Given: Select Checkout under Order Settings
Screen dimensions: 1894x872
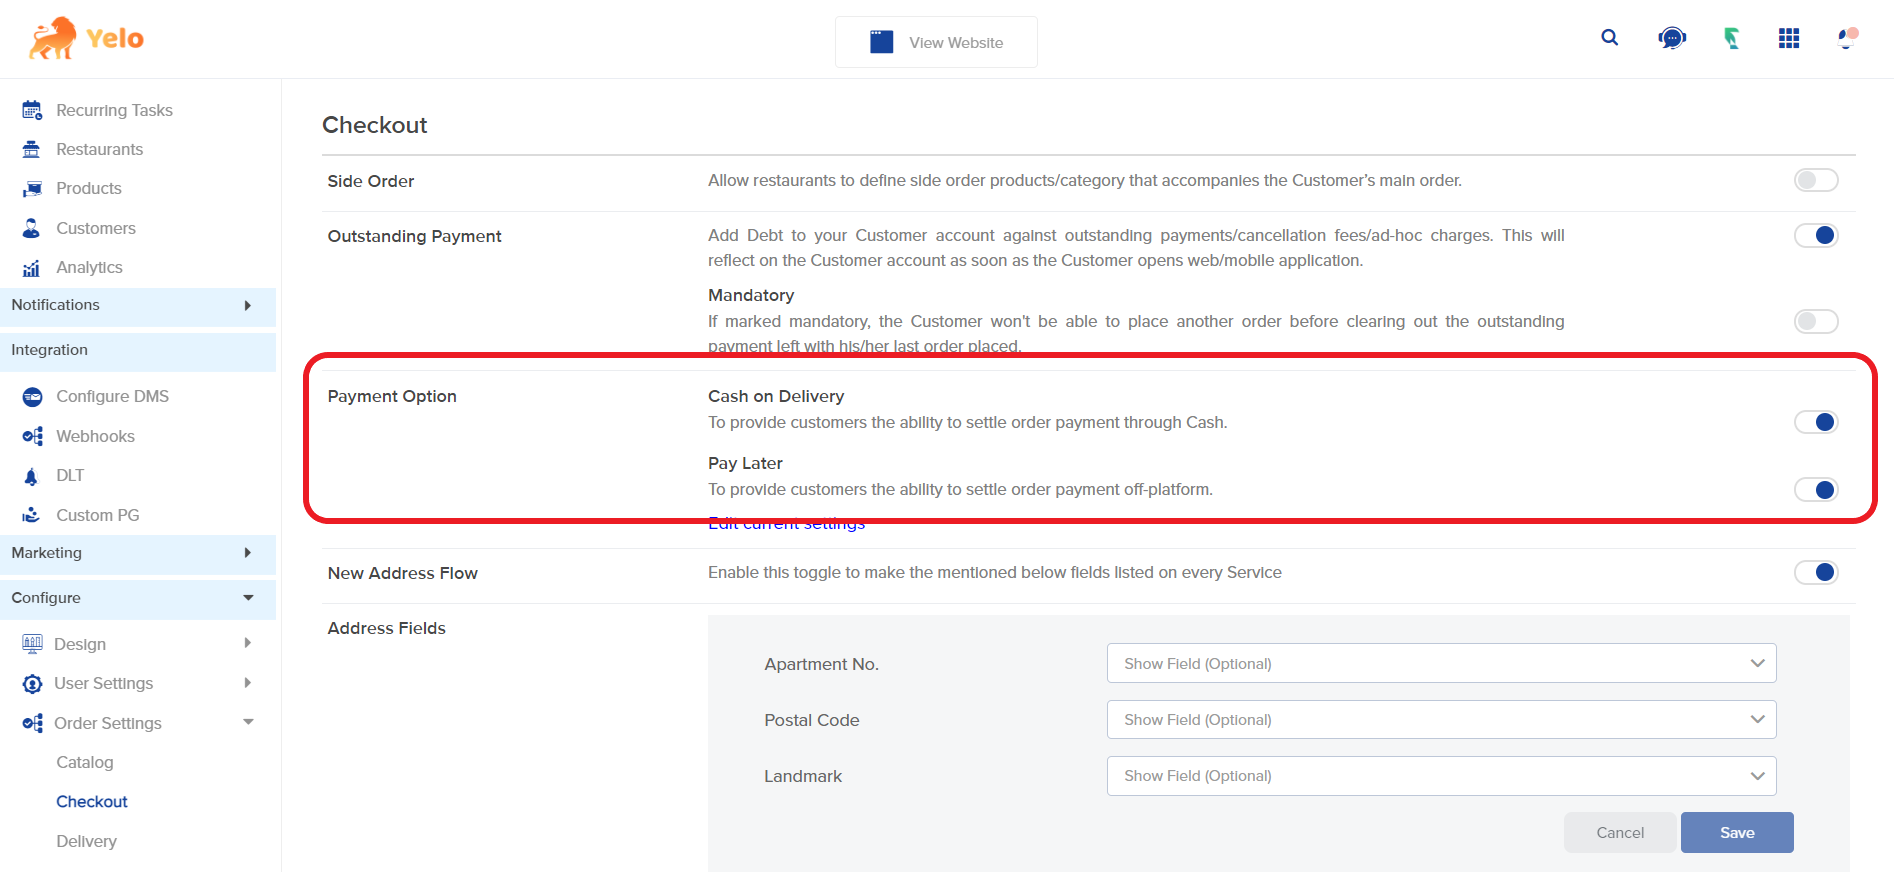Looking at the screenshot, I should coord(92,802).
